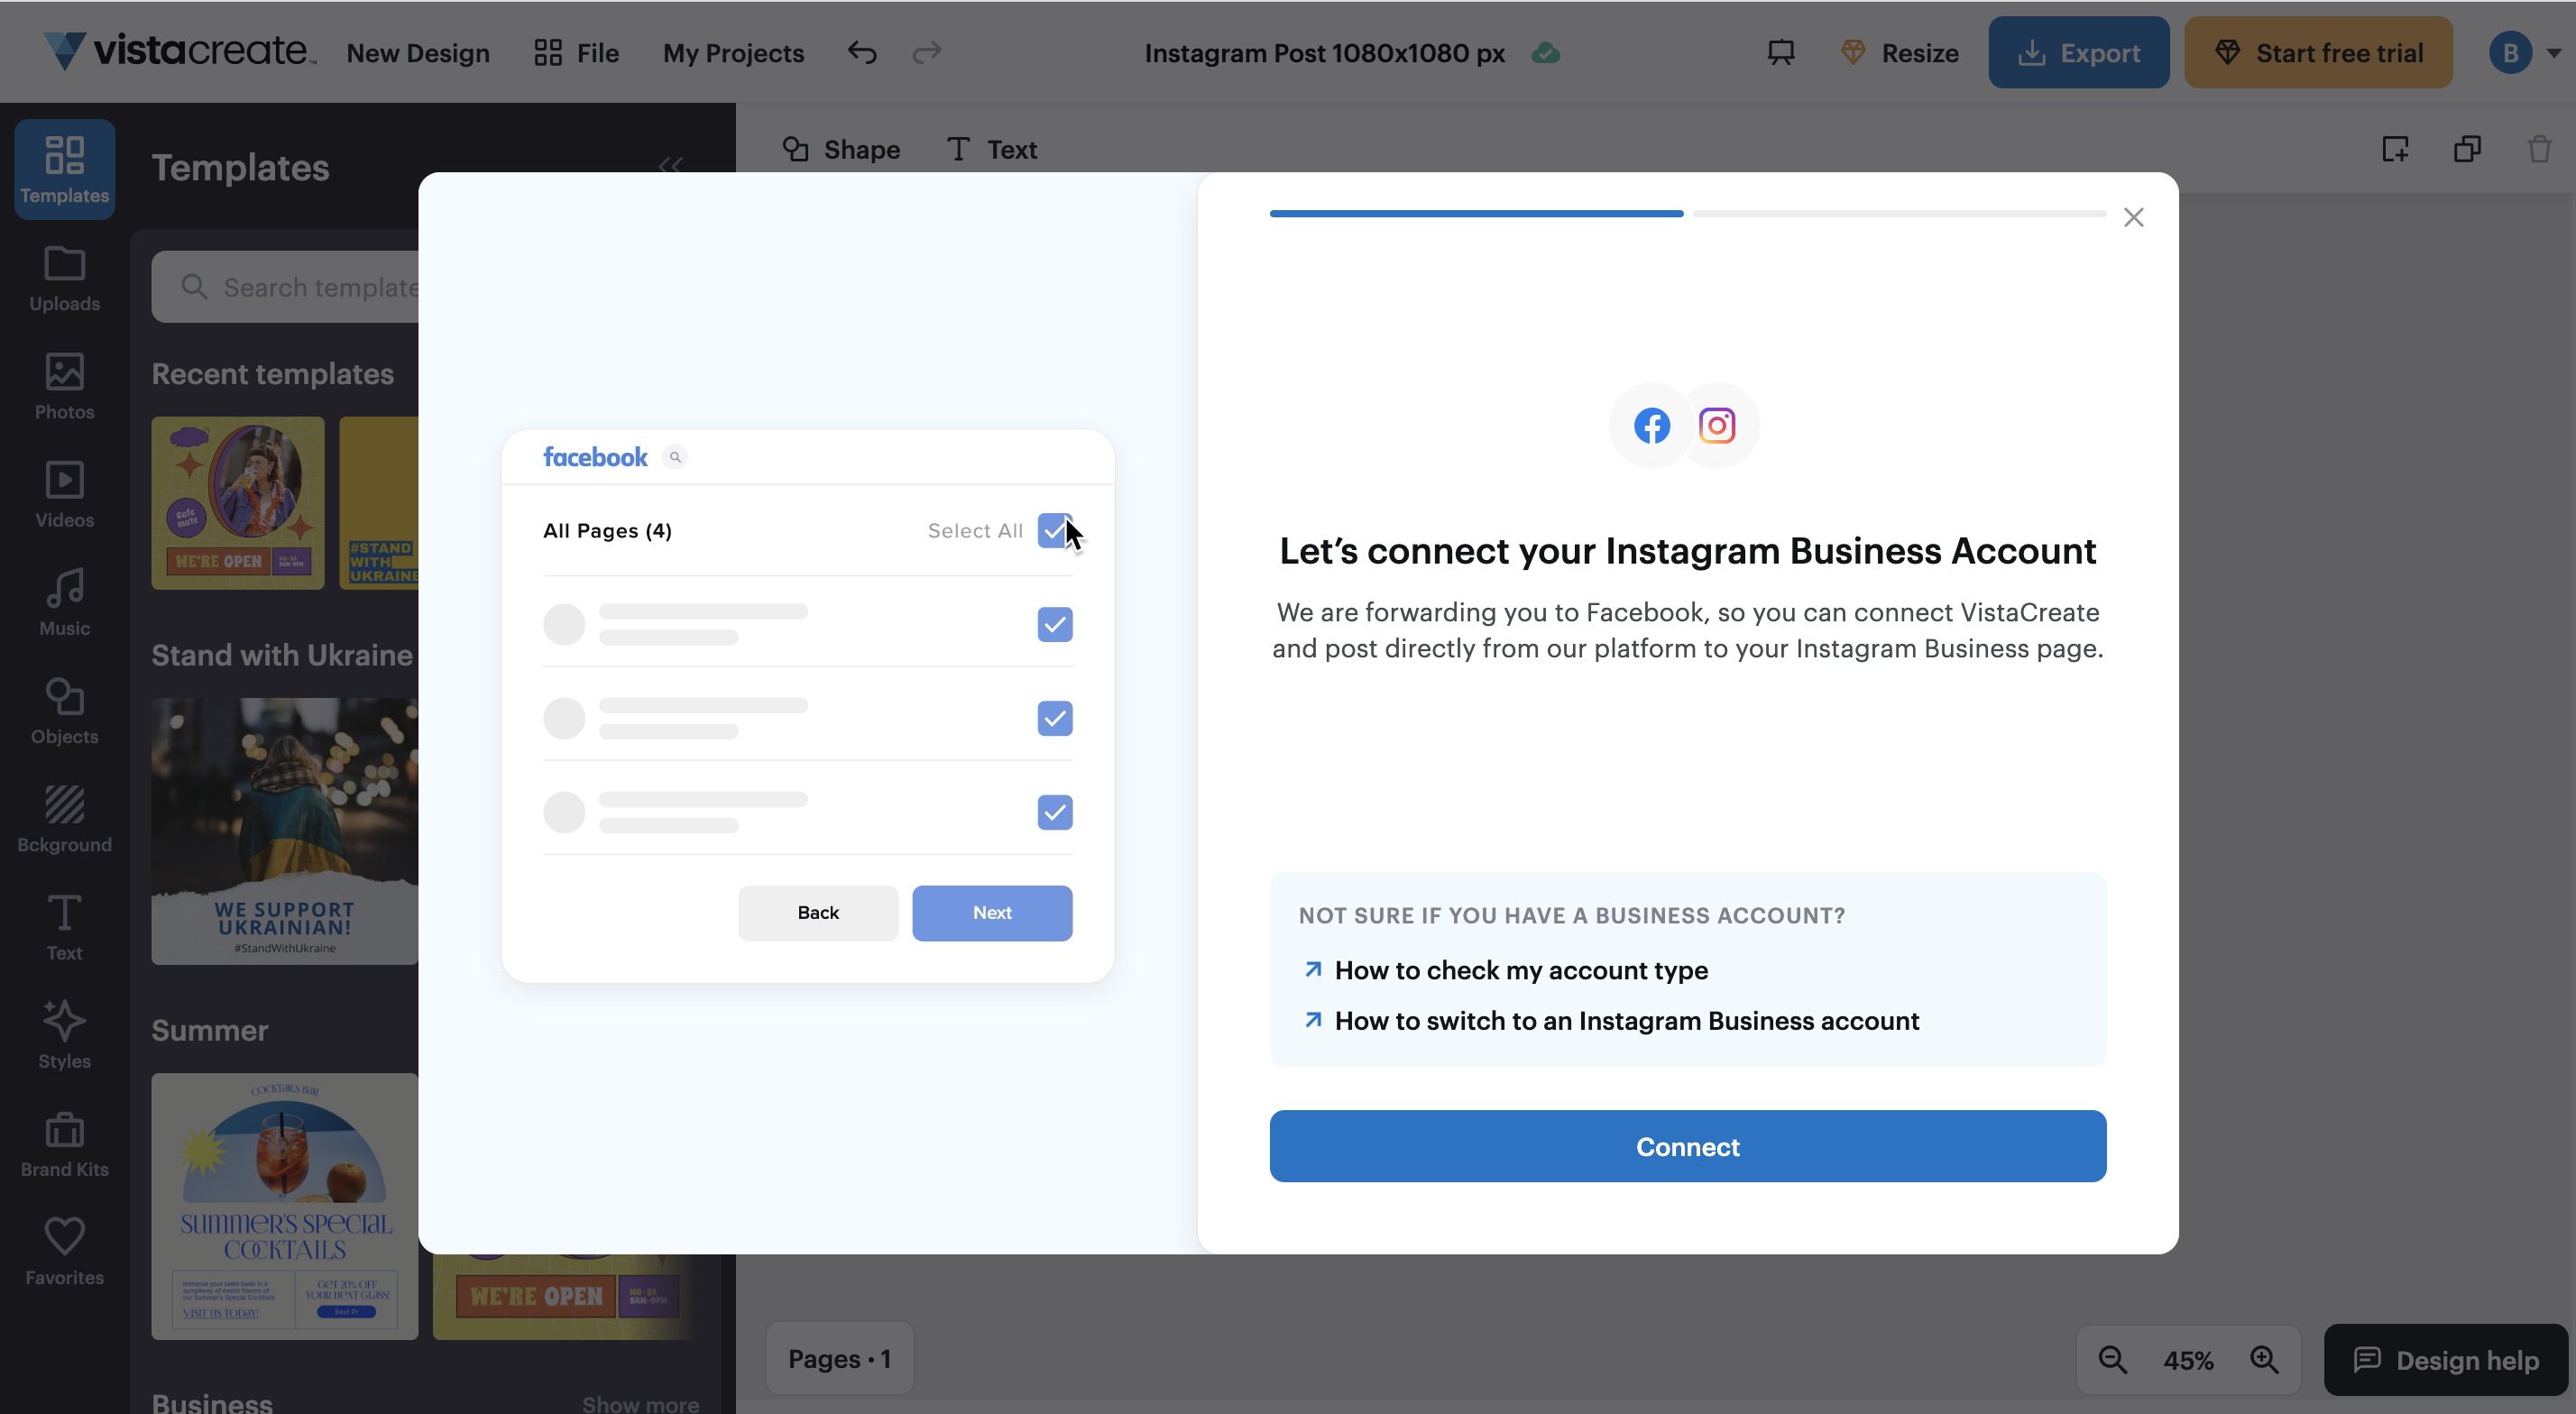Viewport: 2576px width, 1414px height.
Task: Click the Facebook logo icon in dialog
Action: tap(1651, 425)
